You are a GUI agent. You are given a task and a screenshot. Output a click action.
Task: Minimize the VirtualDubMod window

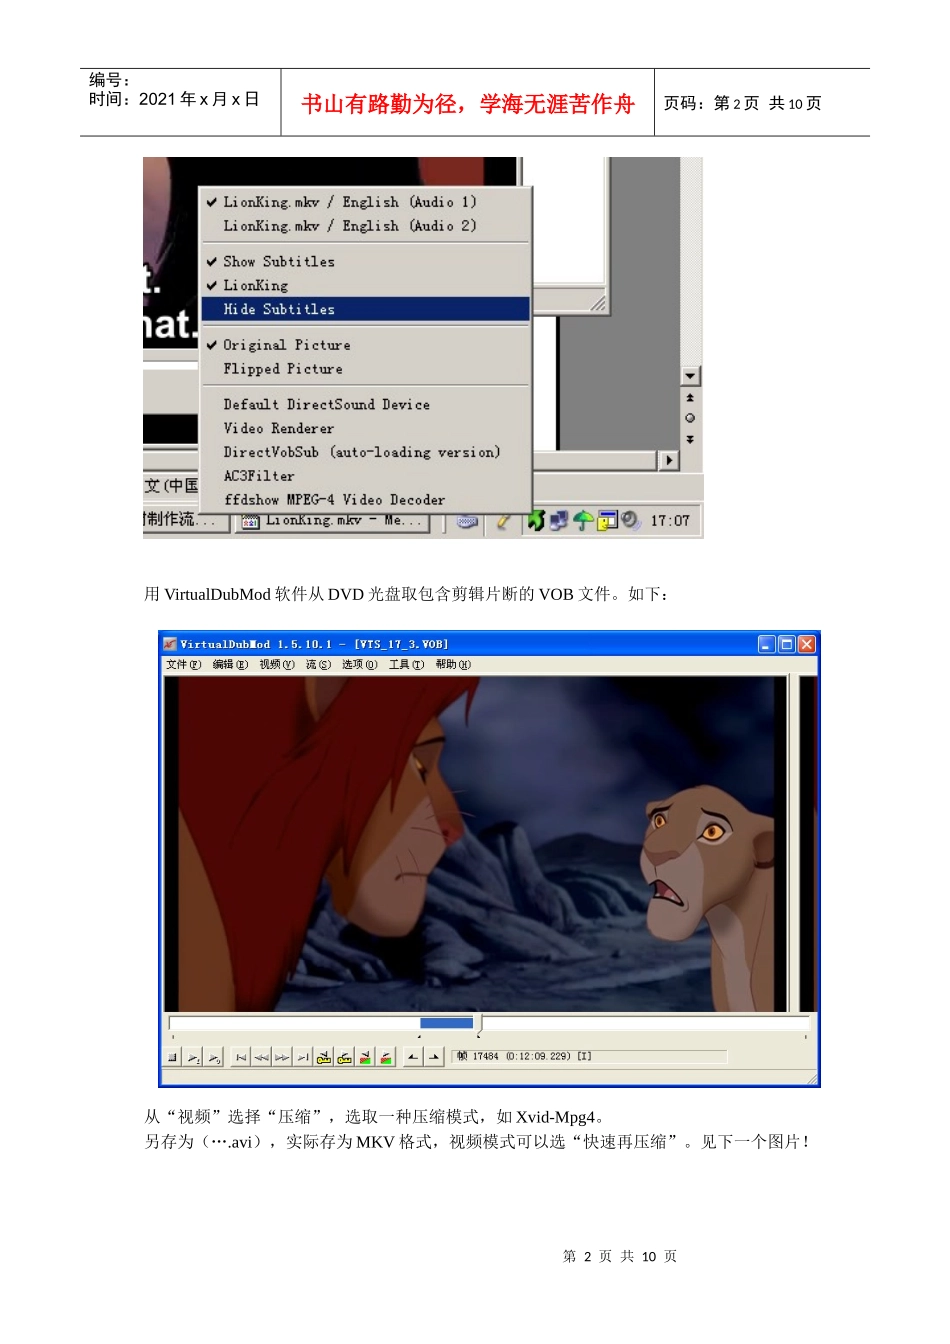click(x=766, y=644)
